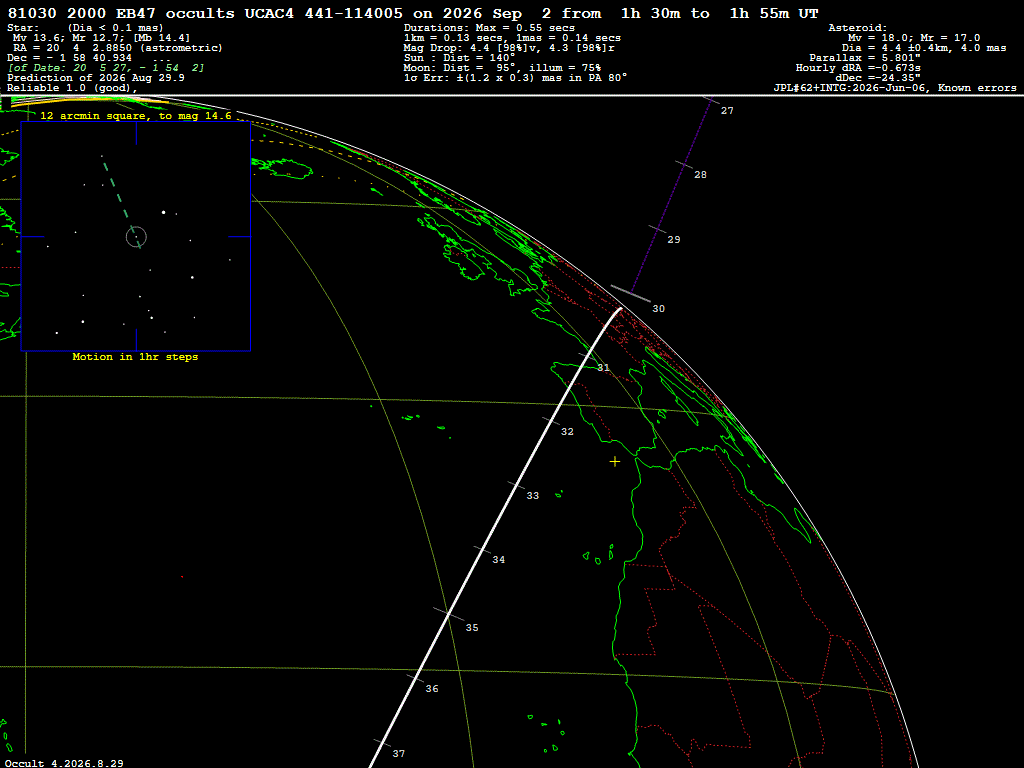Click marker 29 on purple dashed line
The height and width of the screenshot is (768, 1024).
pyautogui.click(x=673, y=240)
